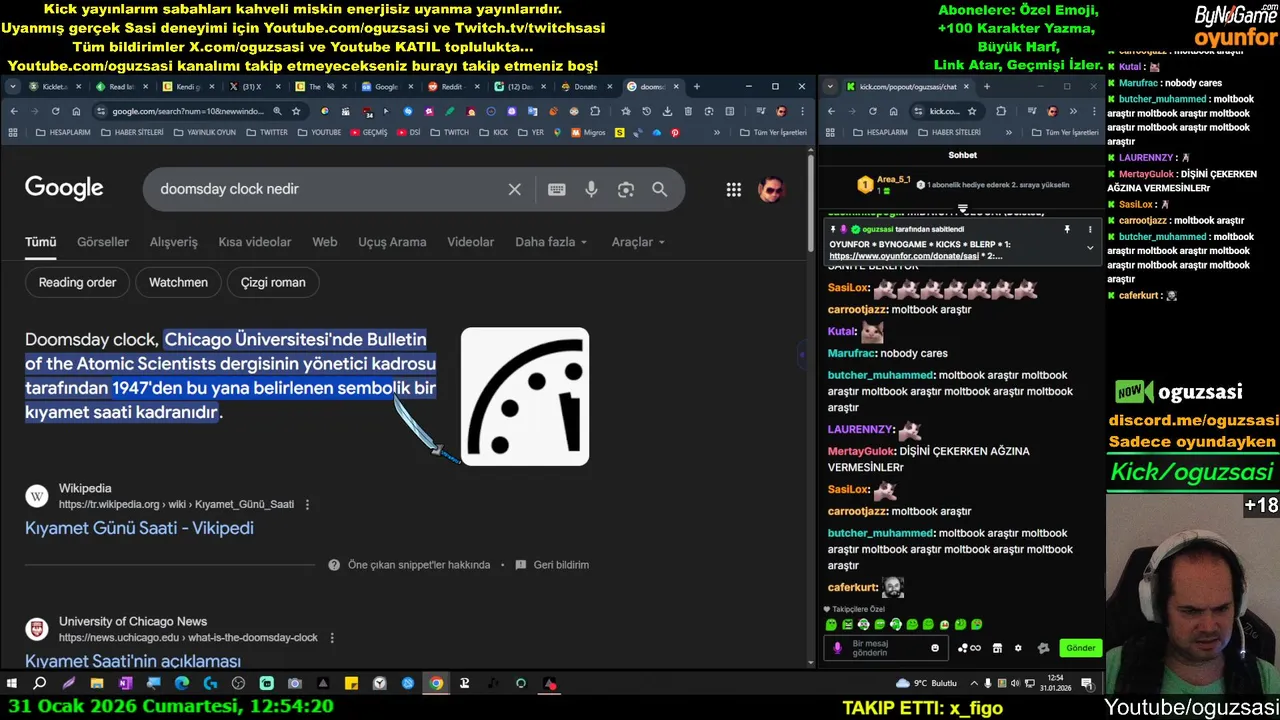The image size is (1280, 720).
Task: Click the Kicks gift icon in chat
Action: (x=1043, y=648)
